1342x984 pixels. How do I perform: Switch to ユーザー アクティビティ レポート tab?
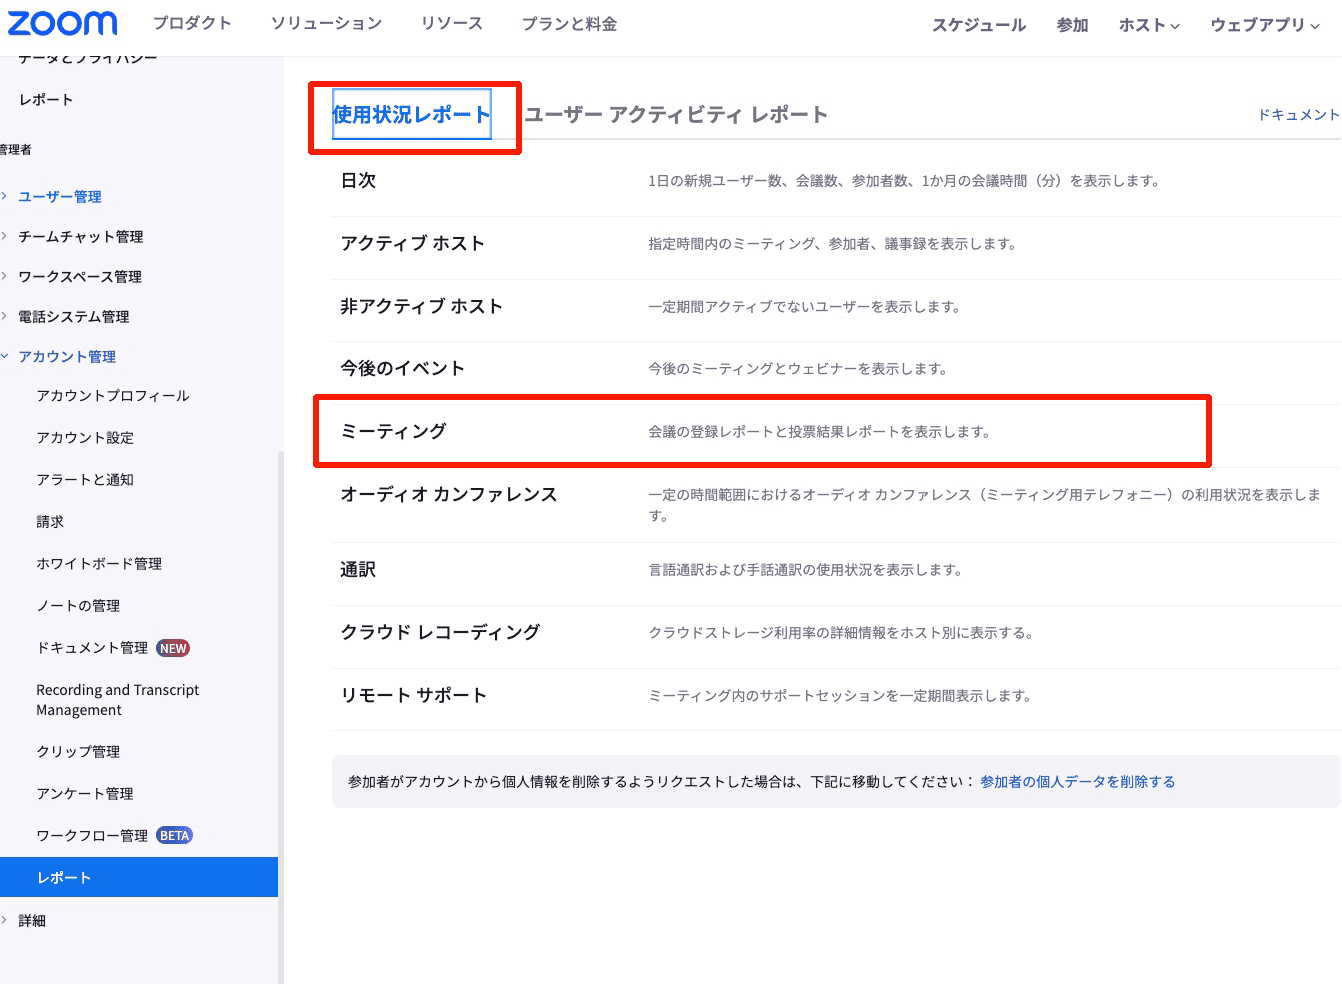tap(676, 114)
